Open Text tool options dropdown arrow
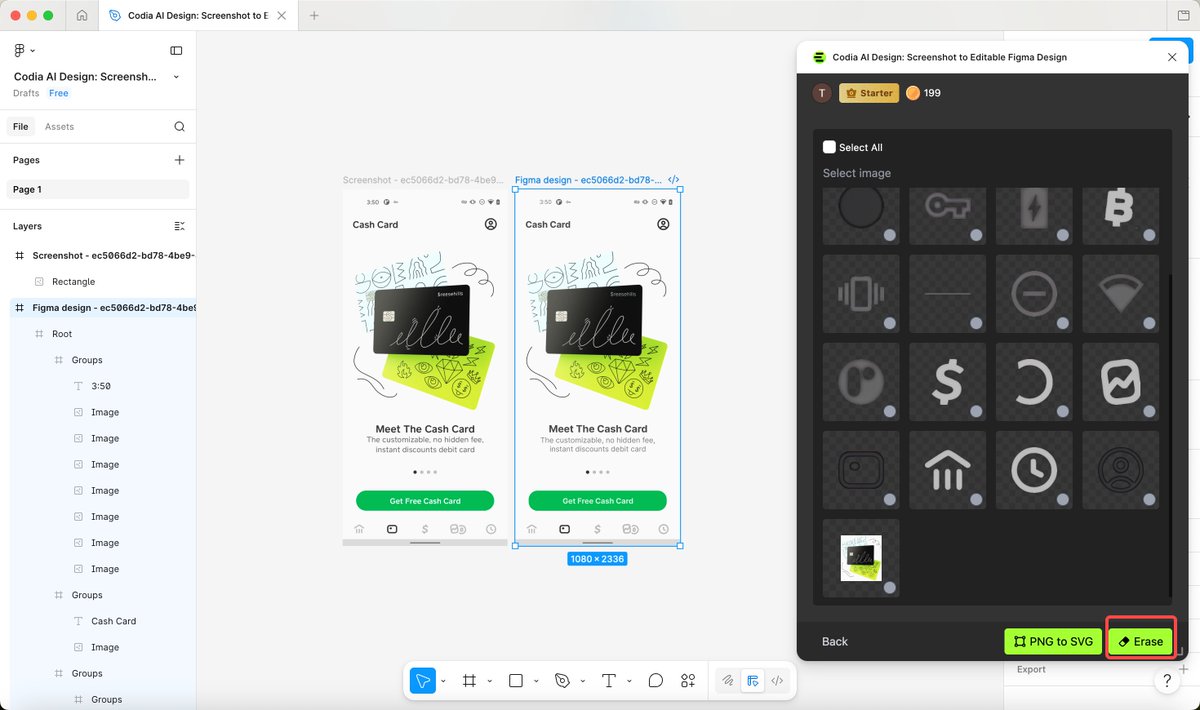 pyautogui.click(x=628, y=681)
